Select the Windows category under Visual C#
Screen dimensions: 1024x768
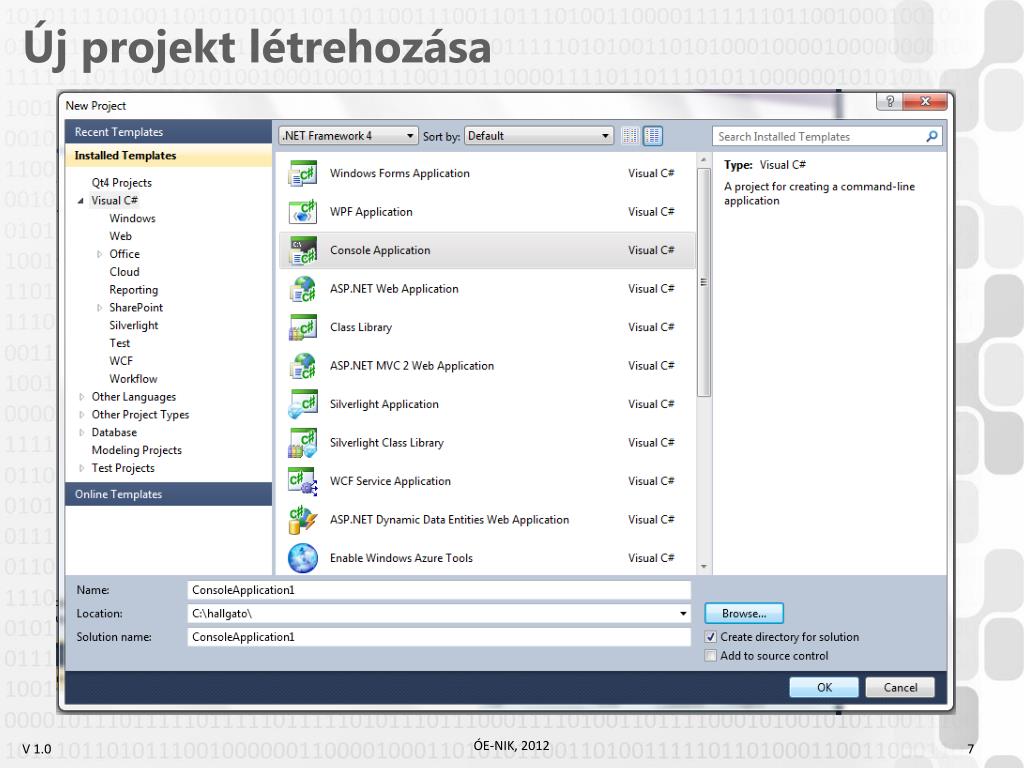point(133,218)
